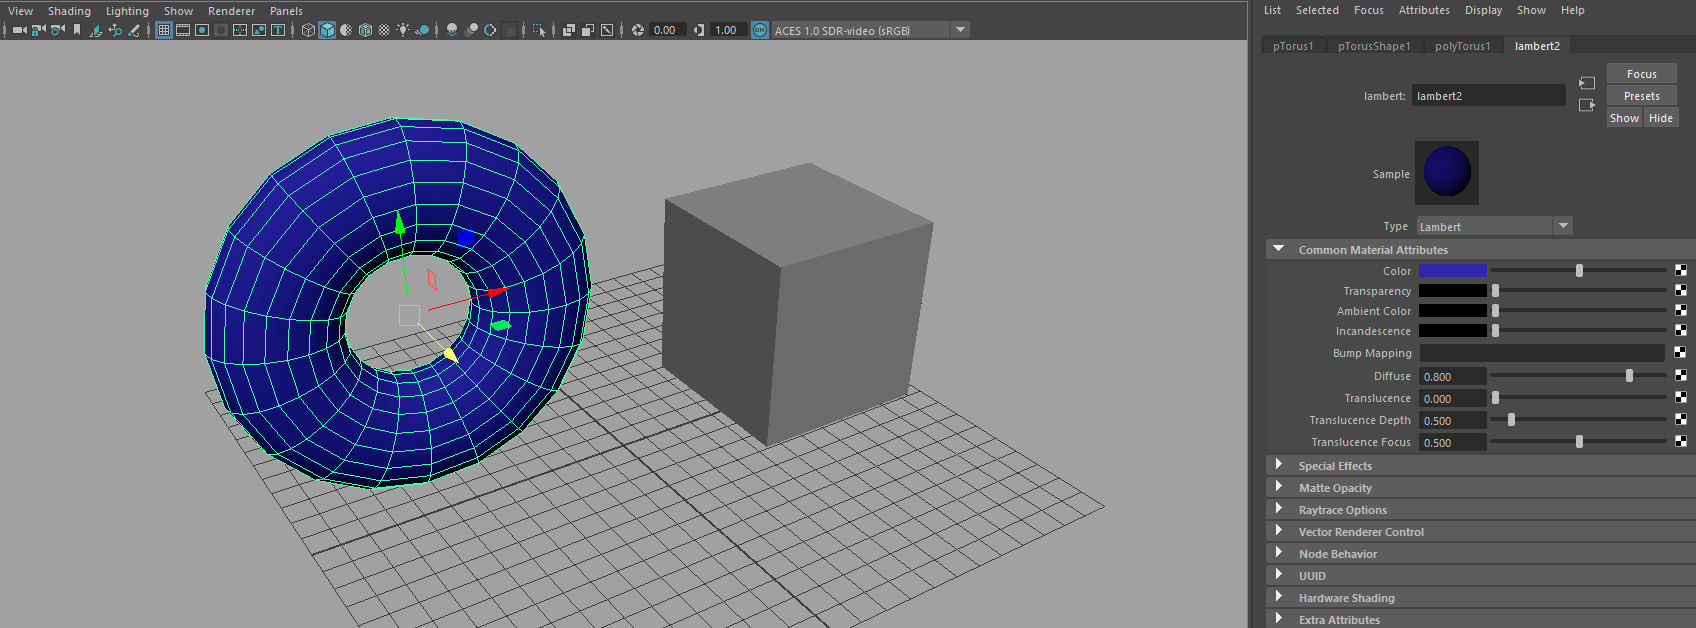This screenshot has width=1696, height=628.
Task: Click the lambert2 name field
Action: (1488, 96)
